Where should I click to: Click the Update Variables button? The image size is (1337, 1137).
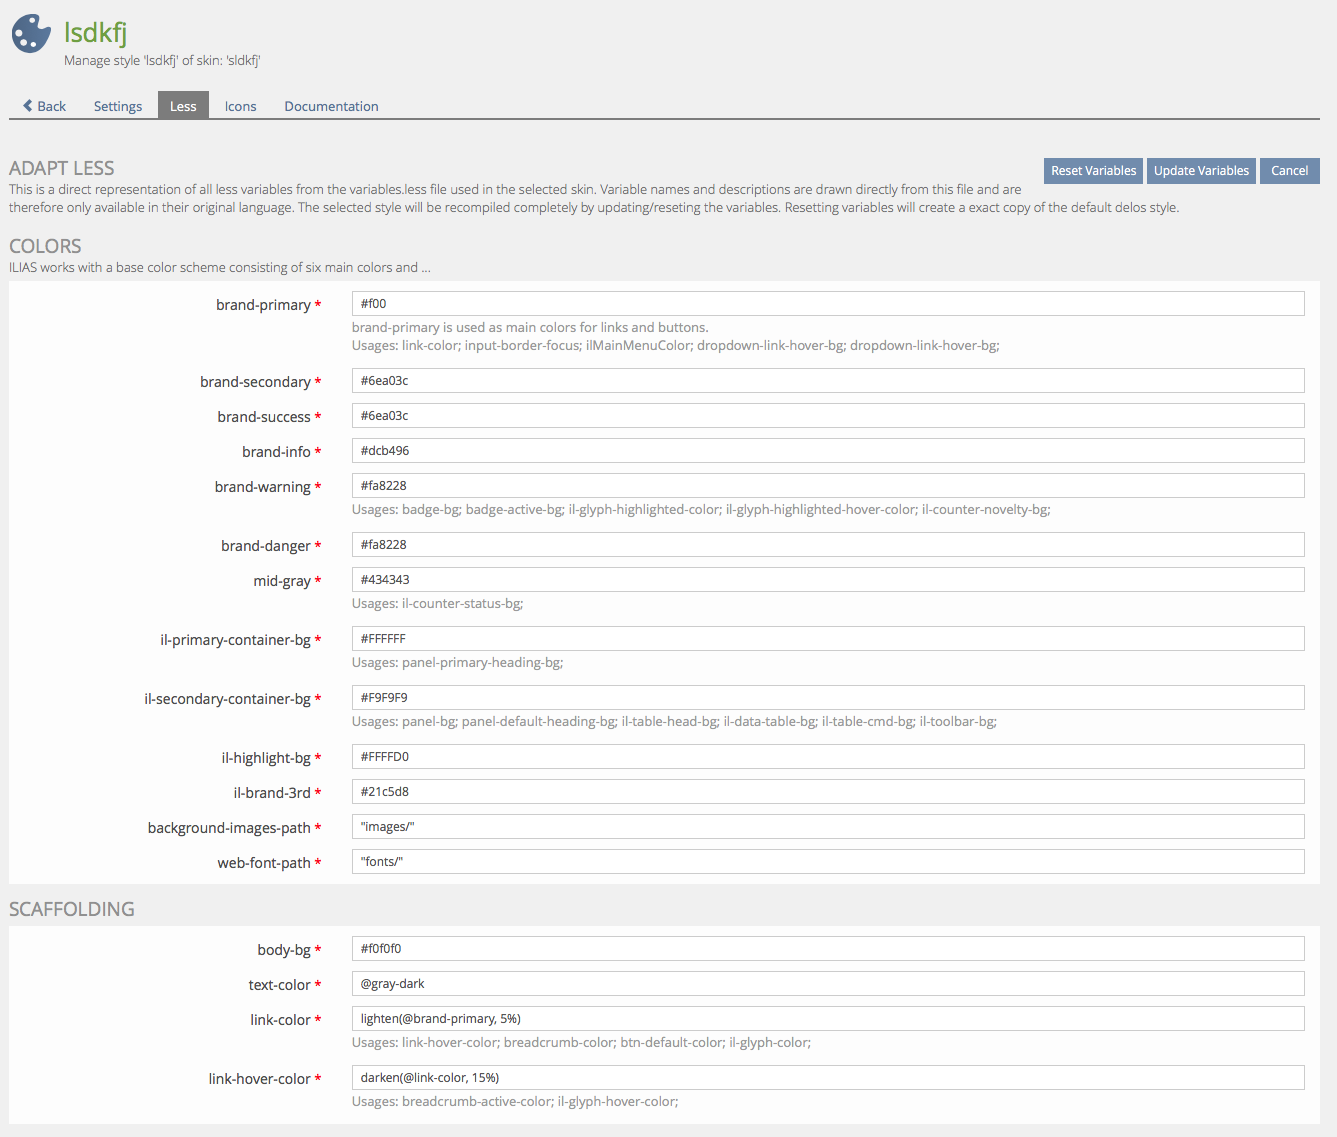click(1201, 171)
